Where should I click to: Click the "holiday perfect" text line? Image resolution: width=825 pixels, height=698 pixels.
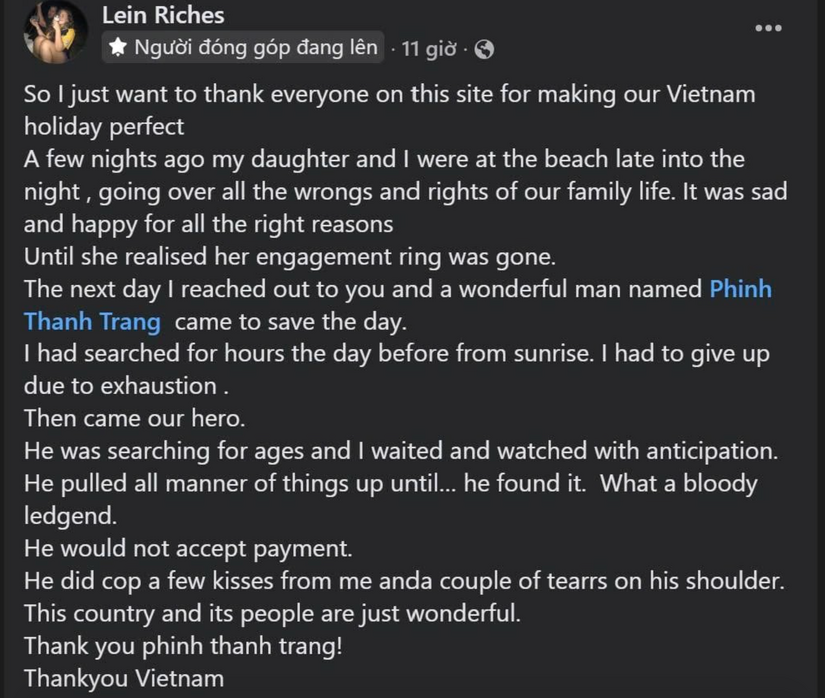(x=104, y=127)
